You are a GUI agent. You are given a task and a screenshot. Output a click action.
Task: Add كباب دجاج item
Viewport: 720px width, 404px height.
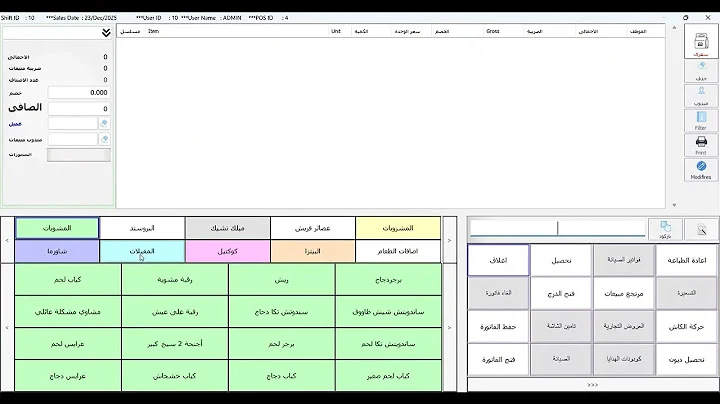click(281, 376)
